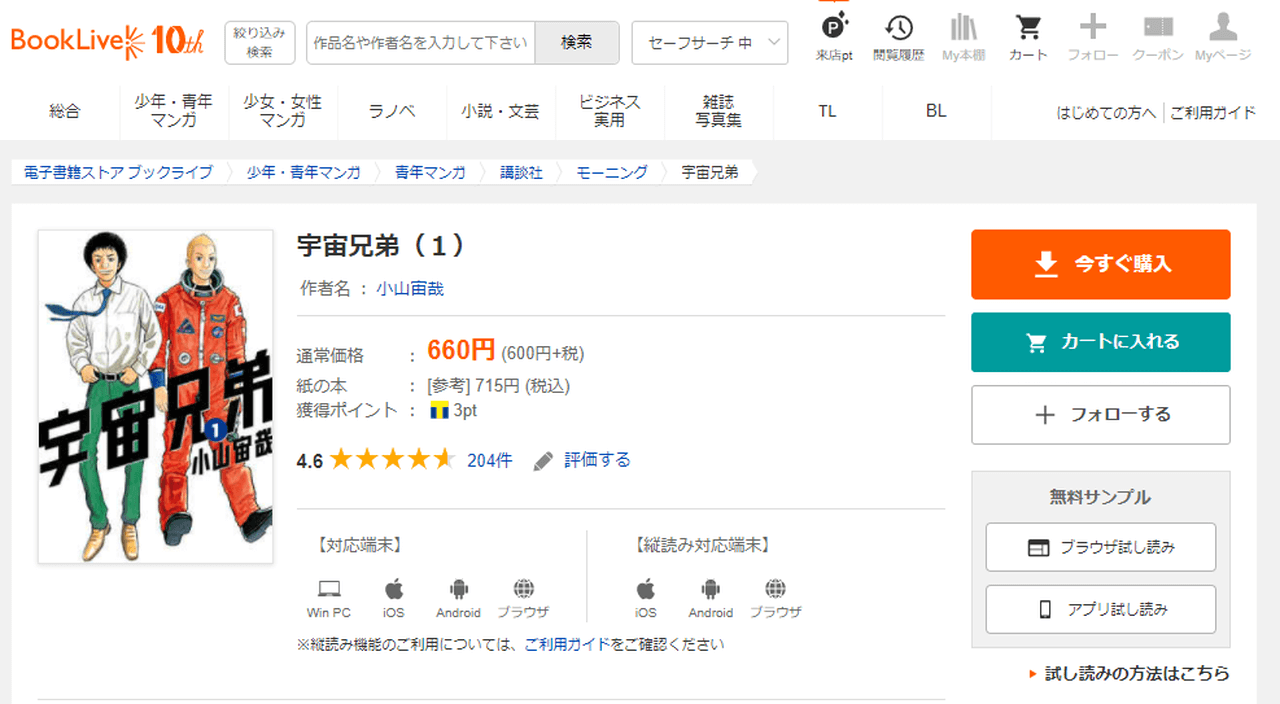Click the フォロー plus icon in header
1280x704 pixels.
tap(1092, 38)
